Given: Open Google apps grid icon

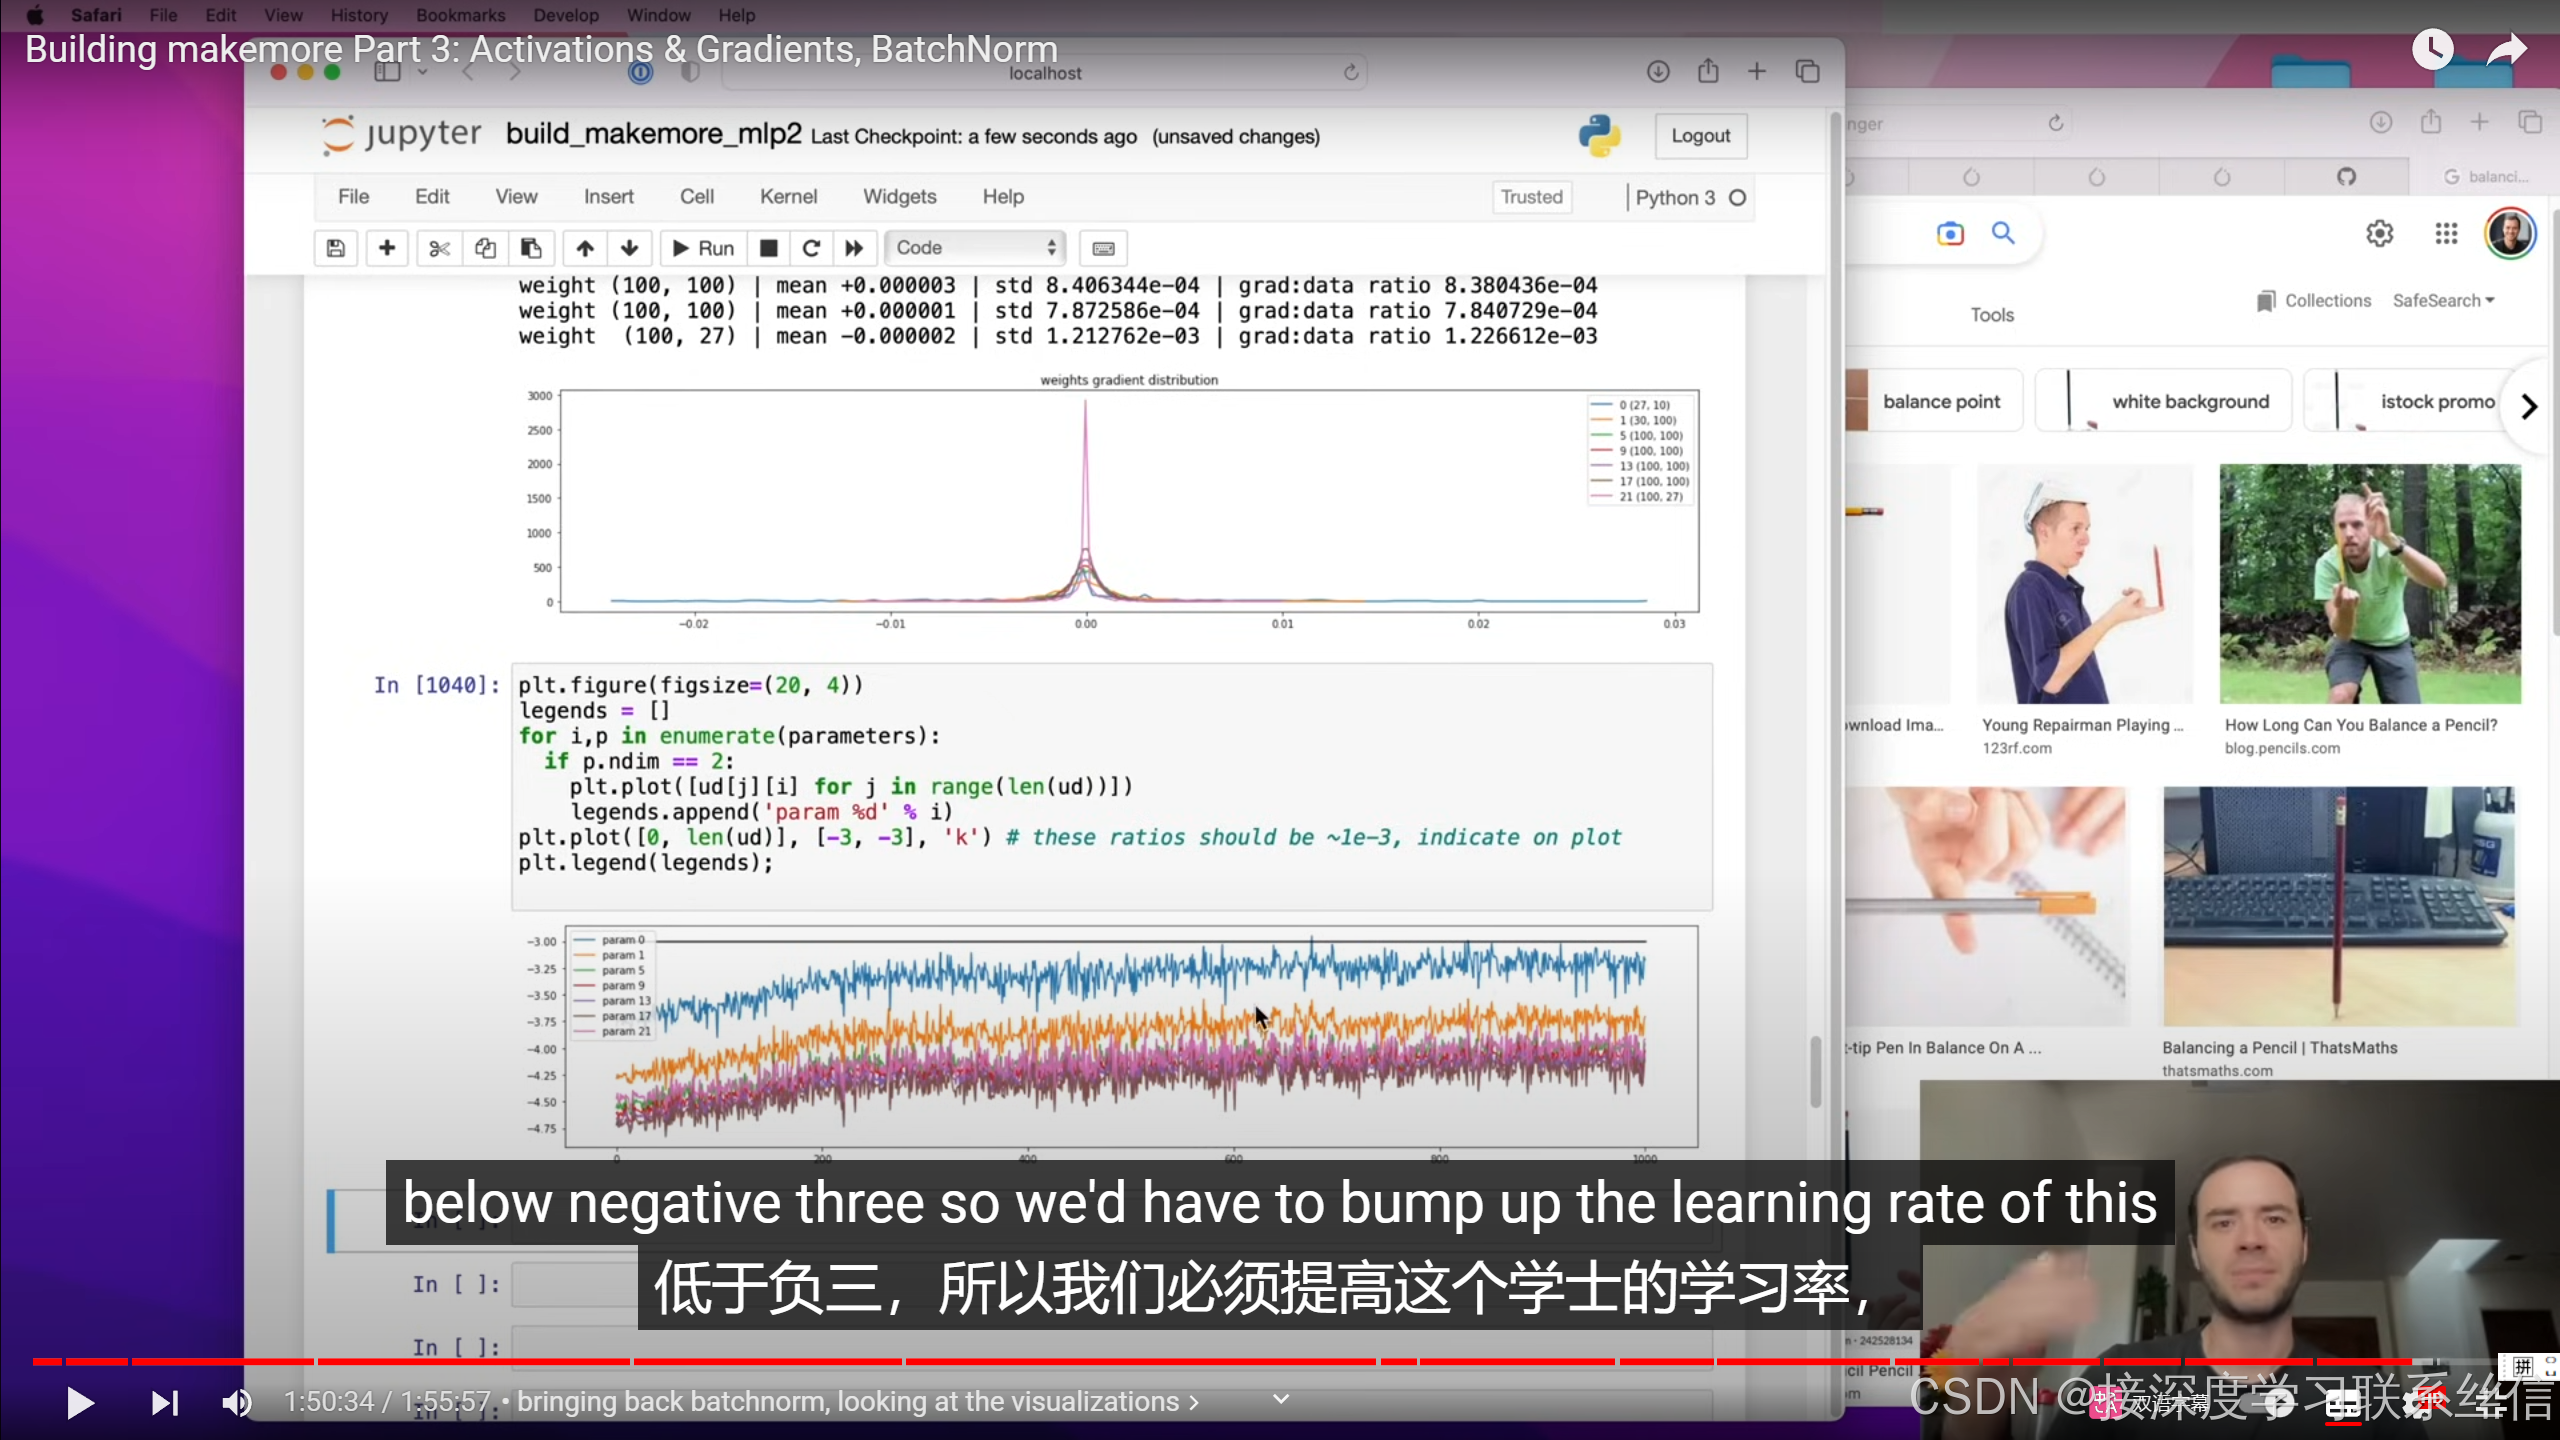Looking at the screenshot, I should point(2446,233).
